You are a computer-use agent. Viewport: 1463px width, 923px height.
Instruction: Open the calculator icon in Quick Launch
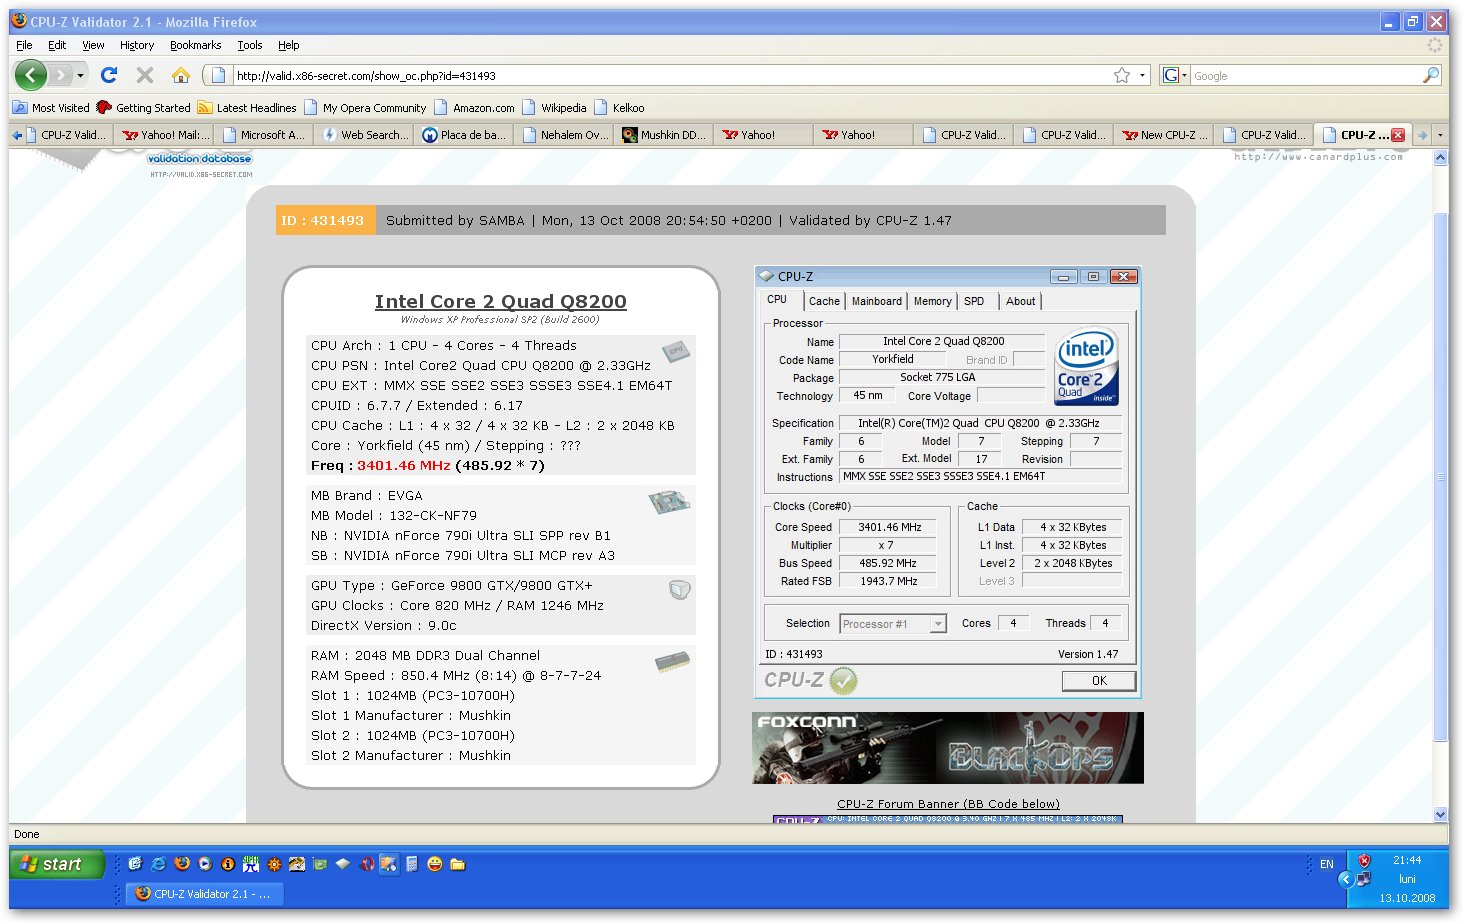pos(411,864)
